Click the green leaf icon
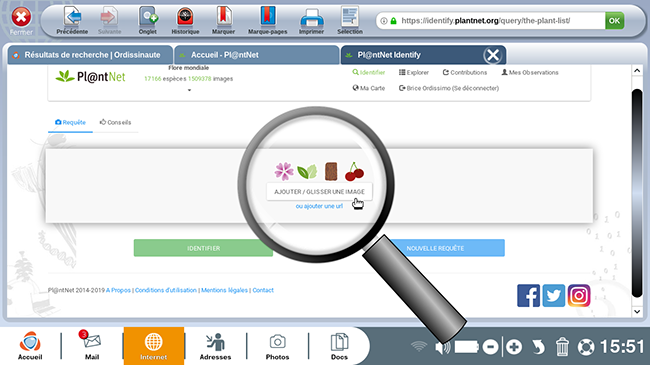This screenshot has height=365, width=650. pos(307,171)
